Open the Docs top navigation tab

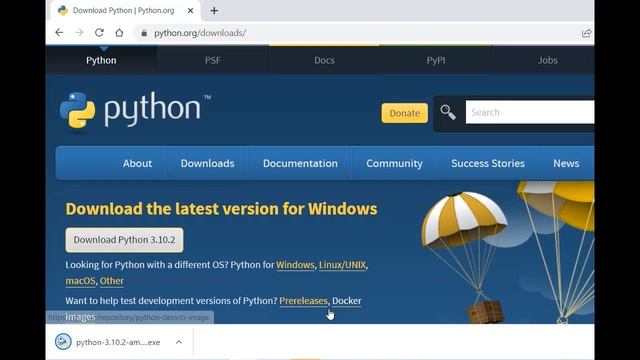point(324,60)
